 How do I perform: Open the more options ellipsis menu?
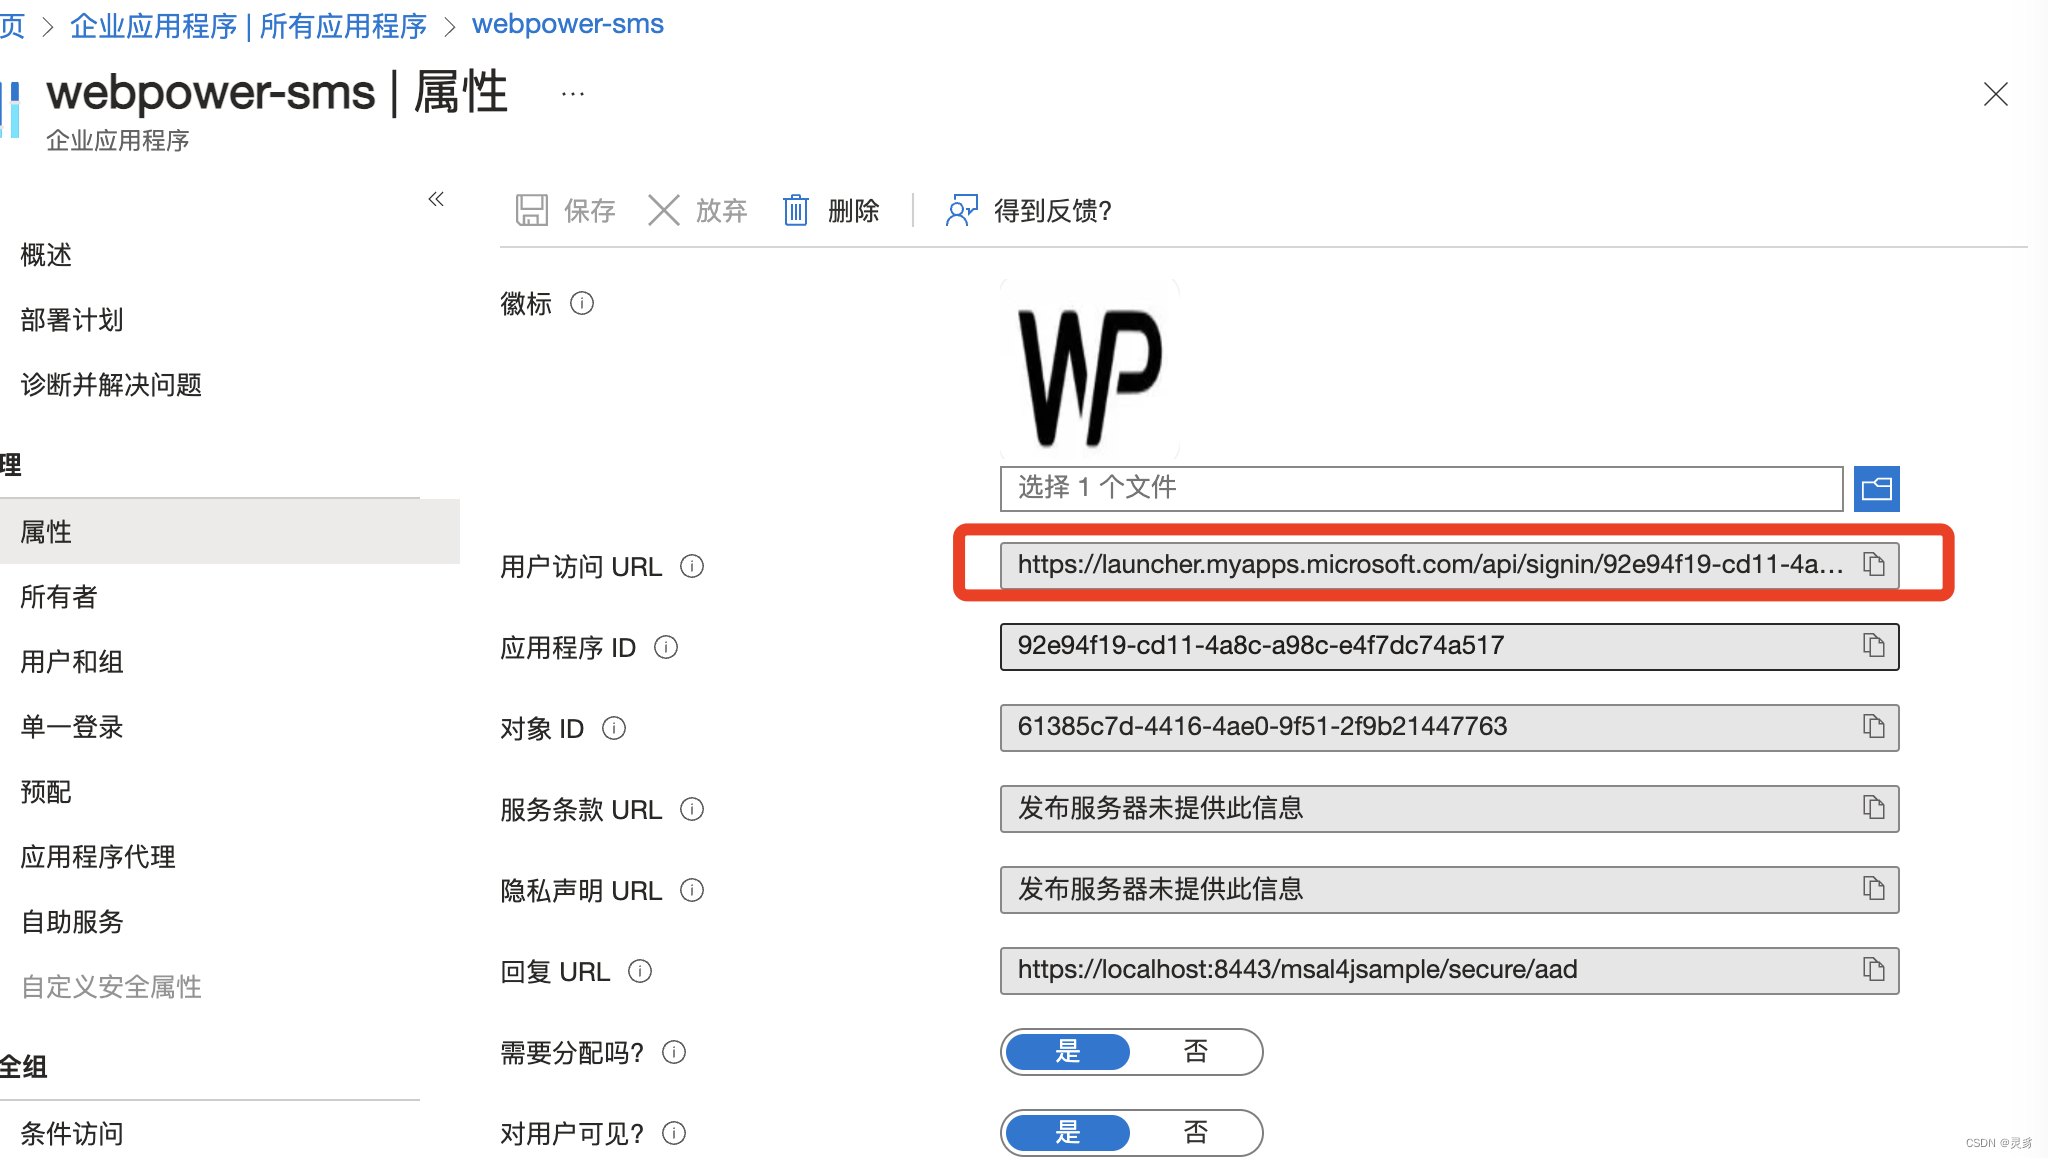tap(573, 94)
